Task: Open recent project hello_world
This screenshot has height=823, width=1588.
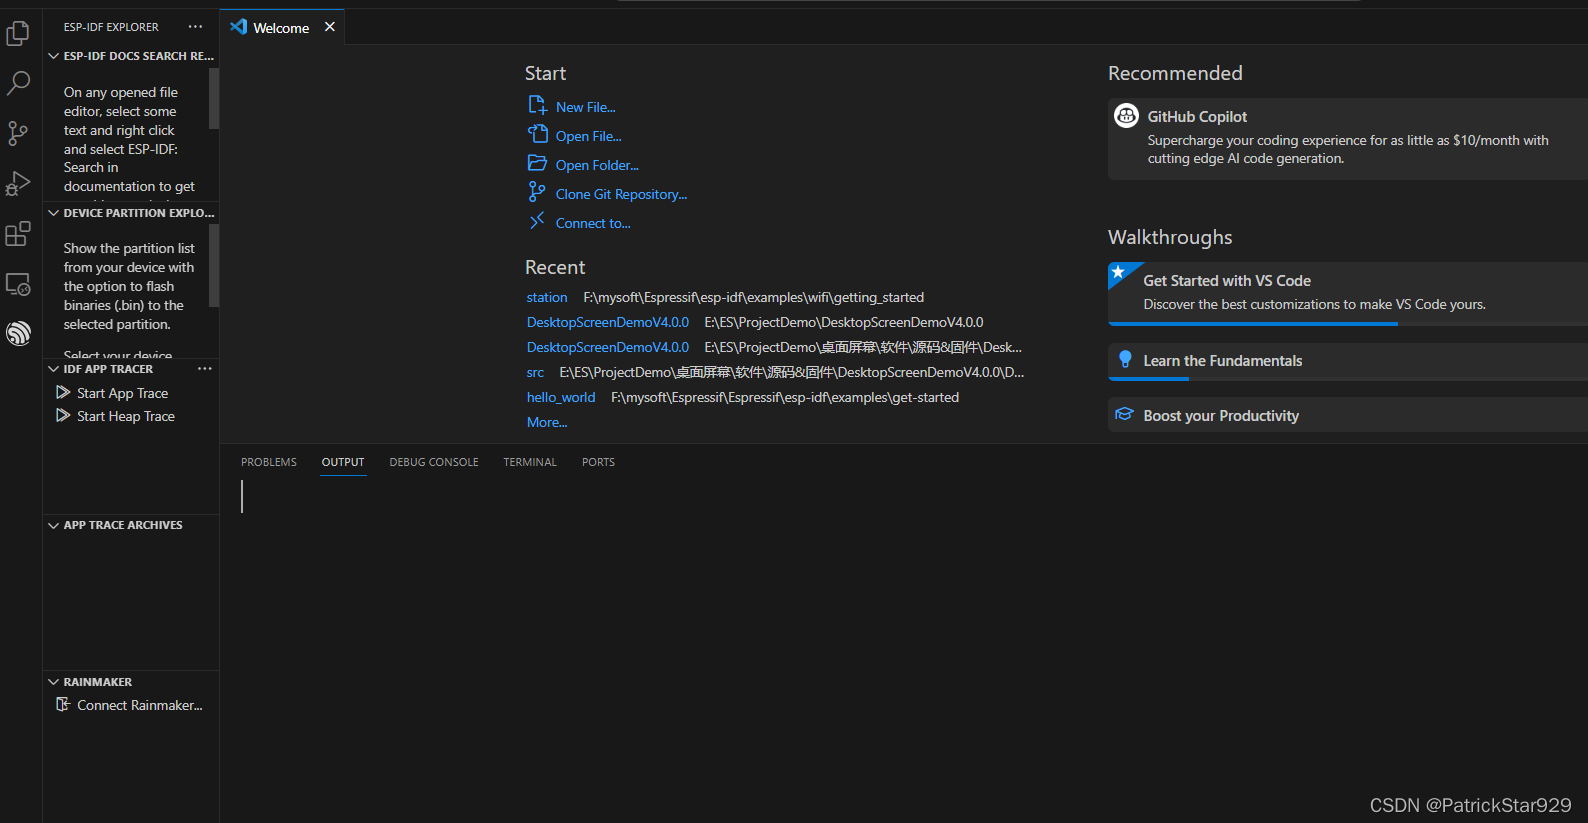Action: point(561,397)
